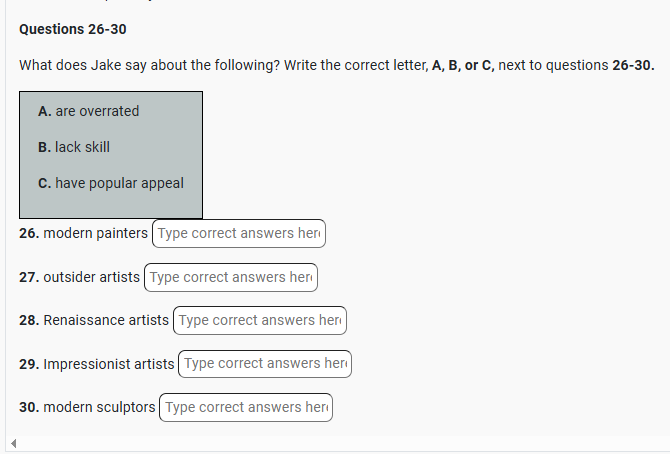The image size is (670, 454).
Task: Click the "26. modern painters" label
Action: pos(83,233)
